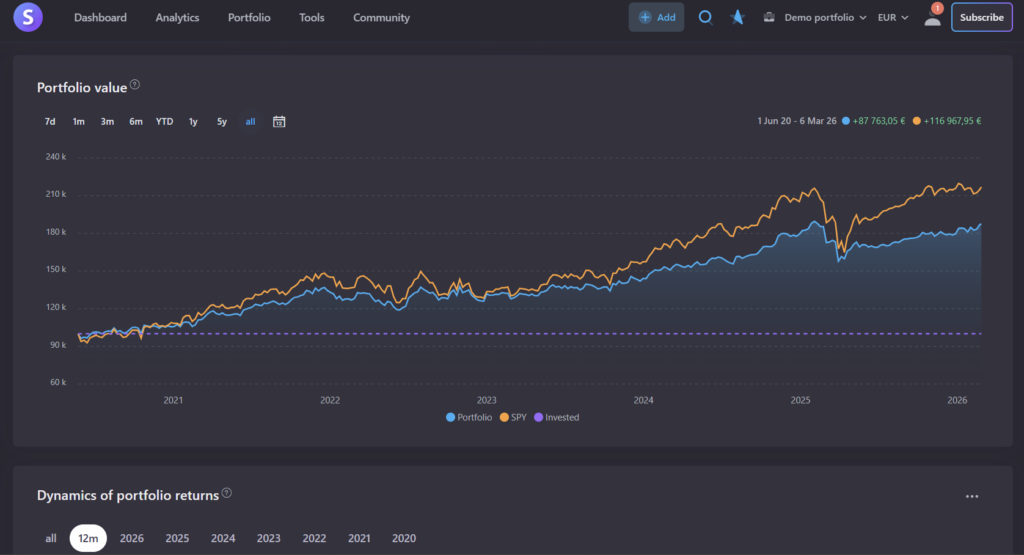Screen dimensions: 1024x555
Task: Toggle the Portfolio series in chart legend
Action: point(469,417)
